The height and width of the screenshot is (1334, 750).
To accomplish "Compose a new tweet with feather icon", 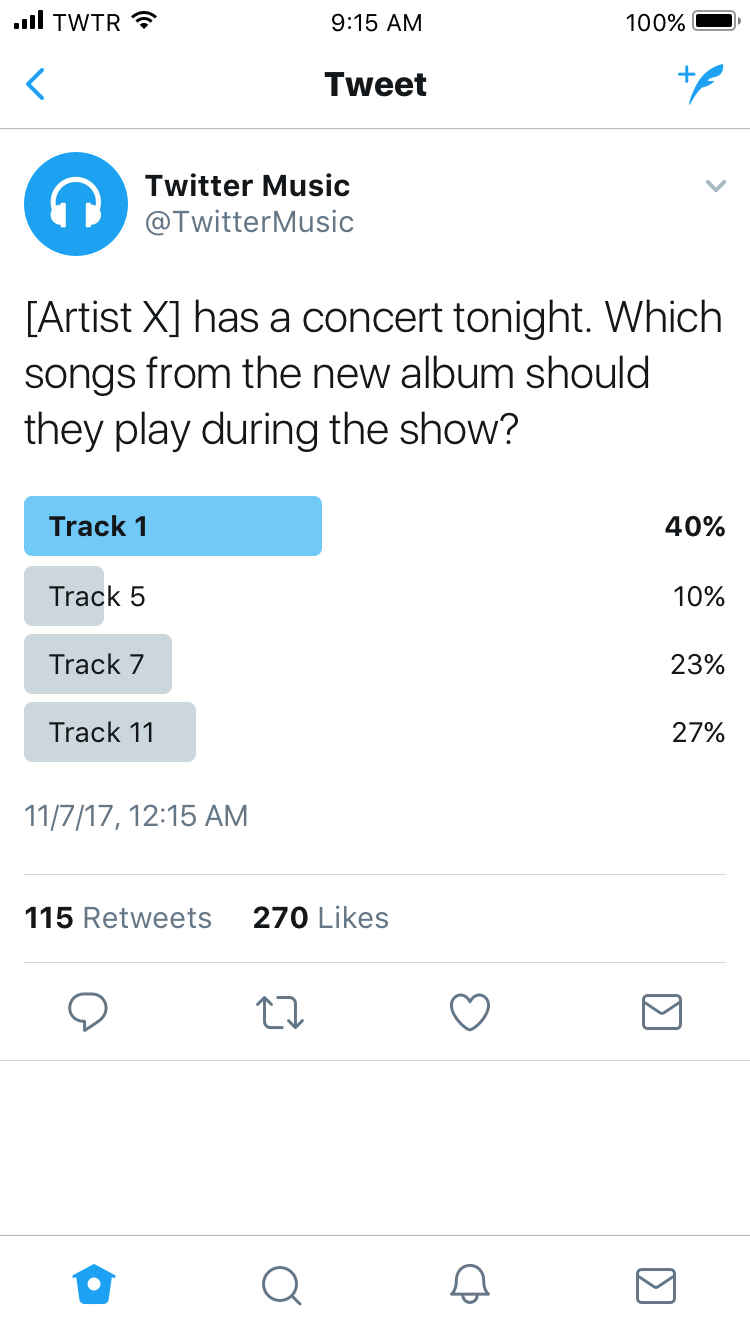I will pyautogui.click(x=700, y=84).
